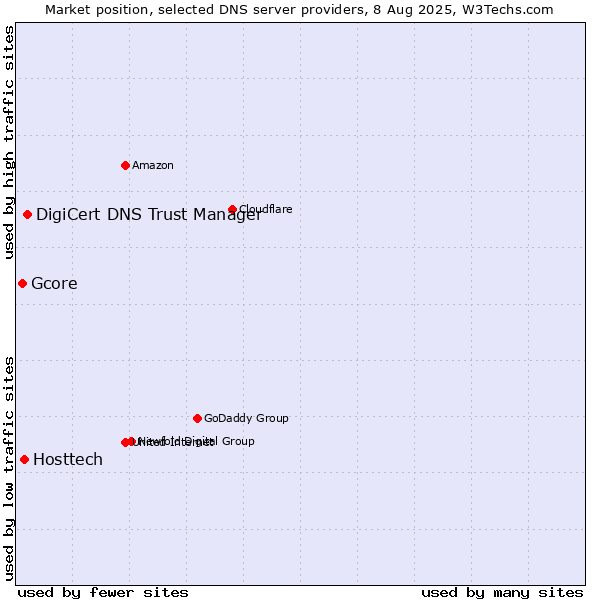Click the Gcore red dot
Image resolution: width=600 pixels, height=600 pixels.
pyautogui.click(x=22, y=284)
